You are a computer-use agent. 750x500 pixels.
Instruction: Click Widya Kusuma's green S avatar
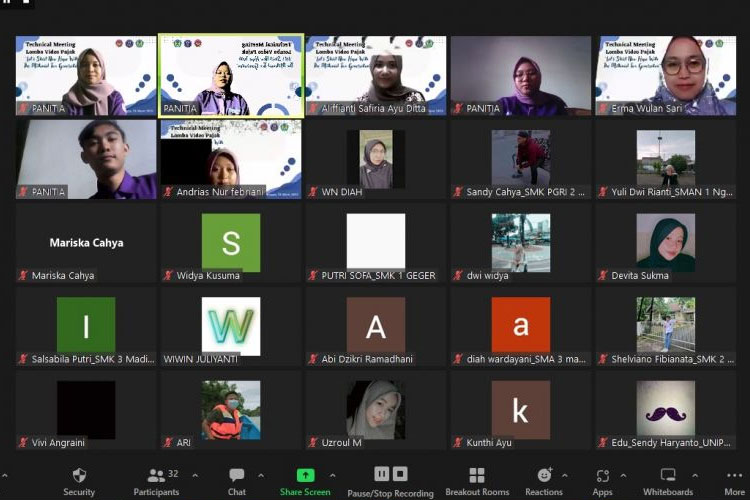click(231, 242)
